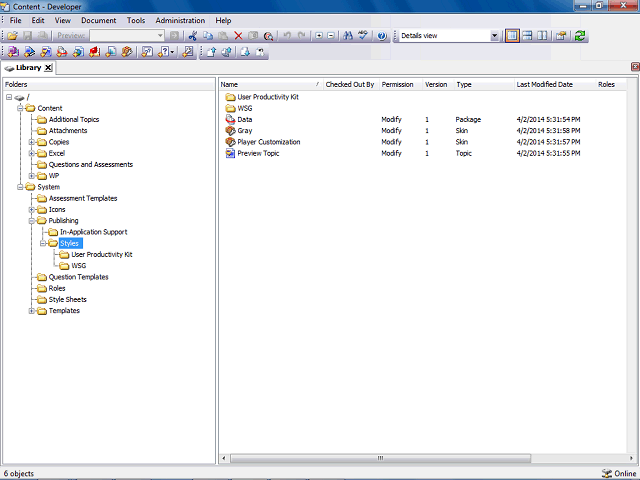Open the File menu
Image resolution: width=640 pixels, height=480 pixels.
16,20
